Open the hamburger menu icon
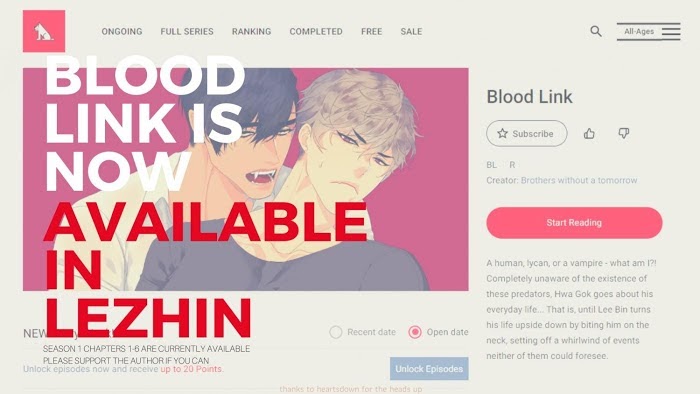Viewport: 700px width, 394px height. (x=671, y=31)
